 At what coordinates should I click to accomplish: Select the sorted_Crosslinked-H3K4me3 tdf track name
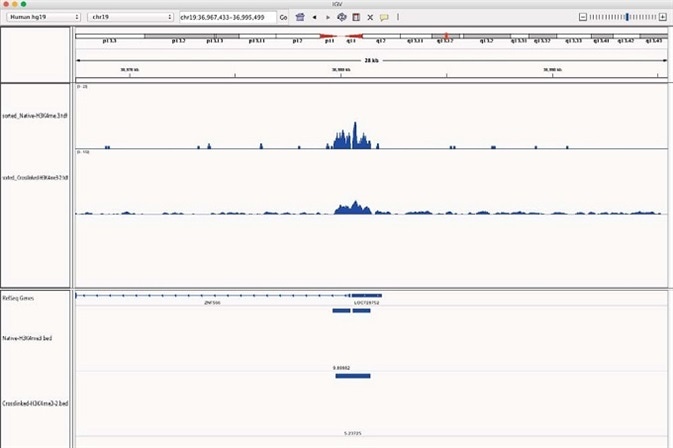coord(35,178)
